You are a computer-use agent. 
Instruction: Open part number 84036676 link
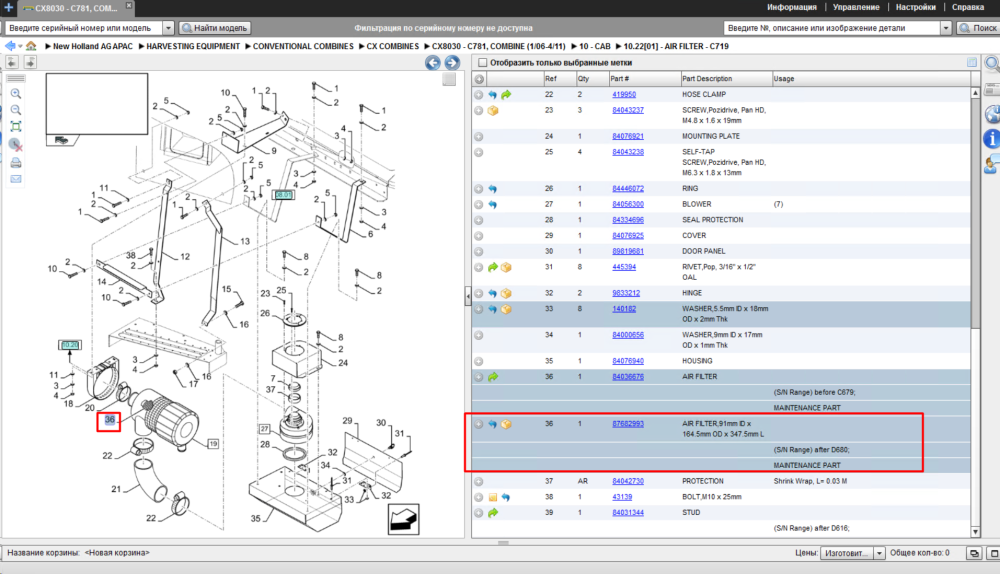tap(628, 377)
